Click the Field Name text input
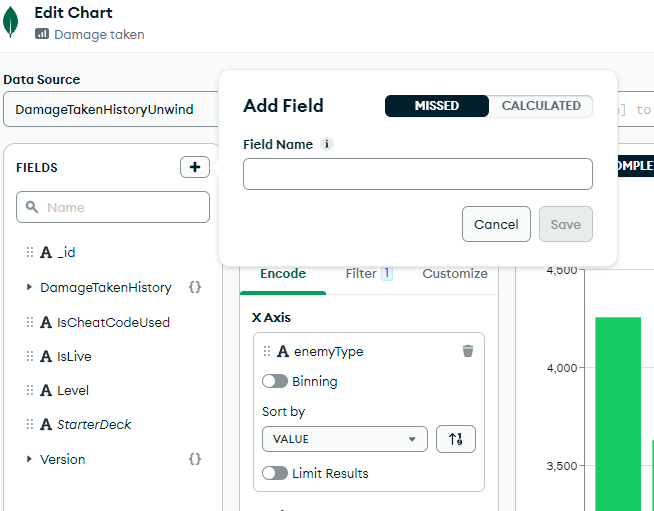654x511 pixels. tap(417, 174)
